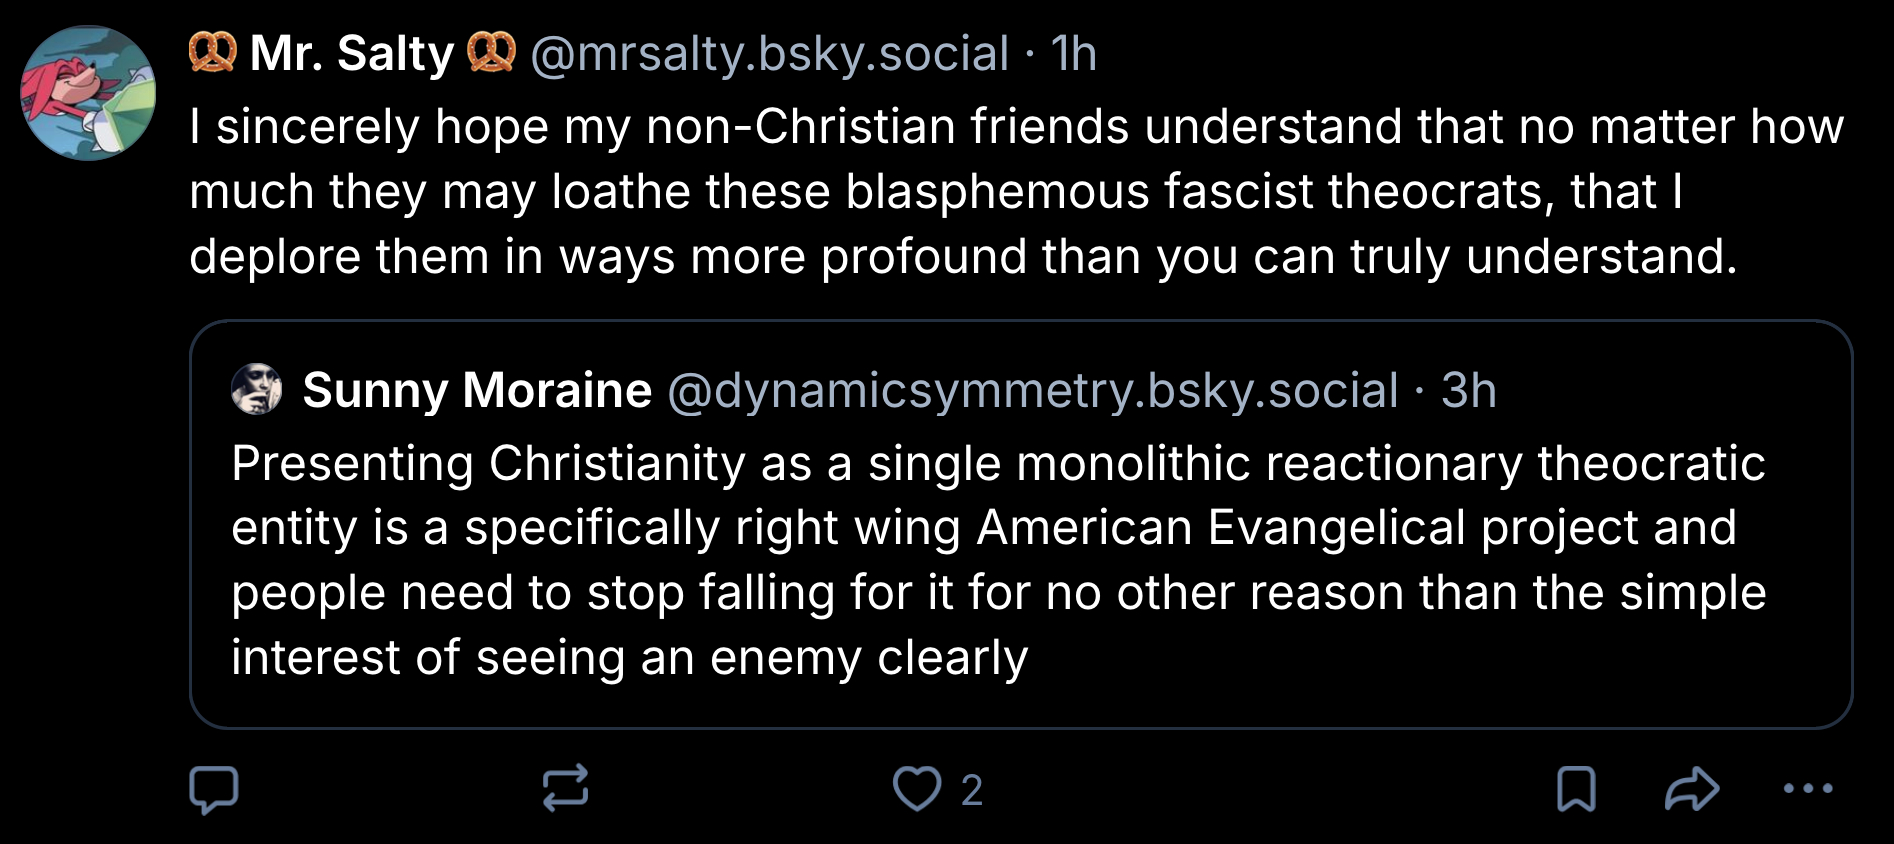Like the post with the heart icon

click(x=916, y=789)
